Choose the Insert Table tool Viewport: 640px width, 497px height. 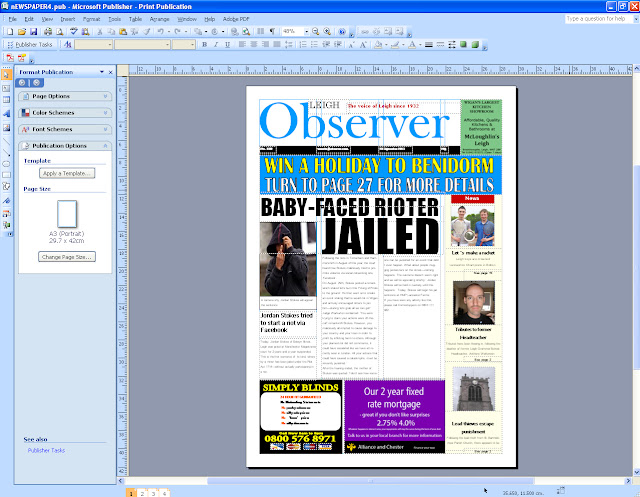6,100
